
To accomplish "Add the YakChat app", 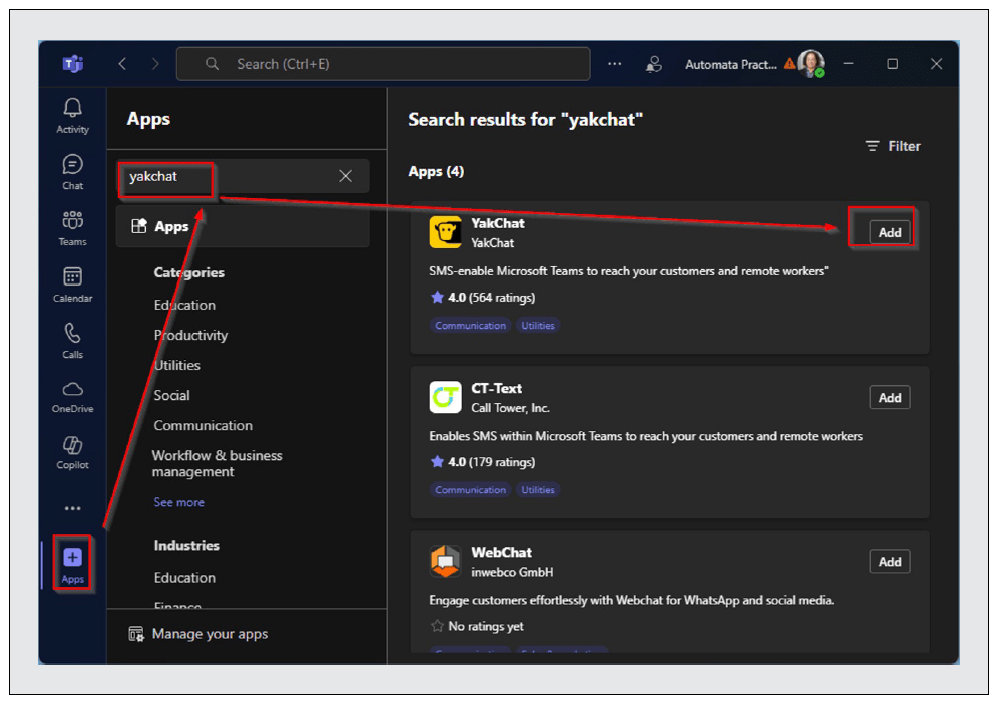I will coord(889,232).
